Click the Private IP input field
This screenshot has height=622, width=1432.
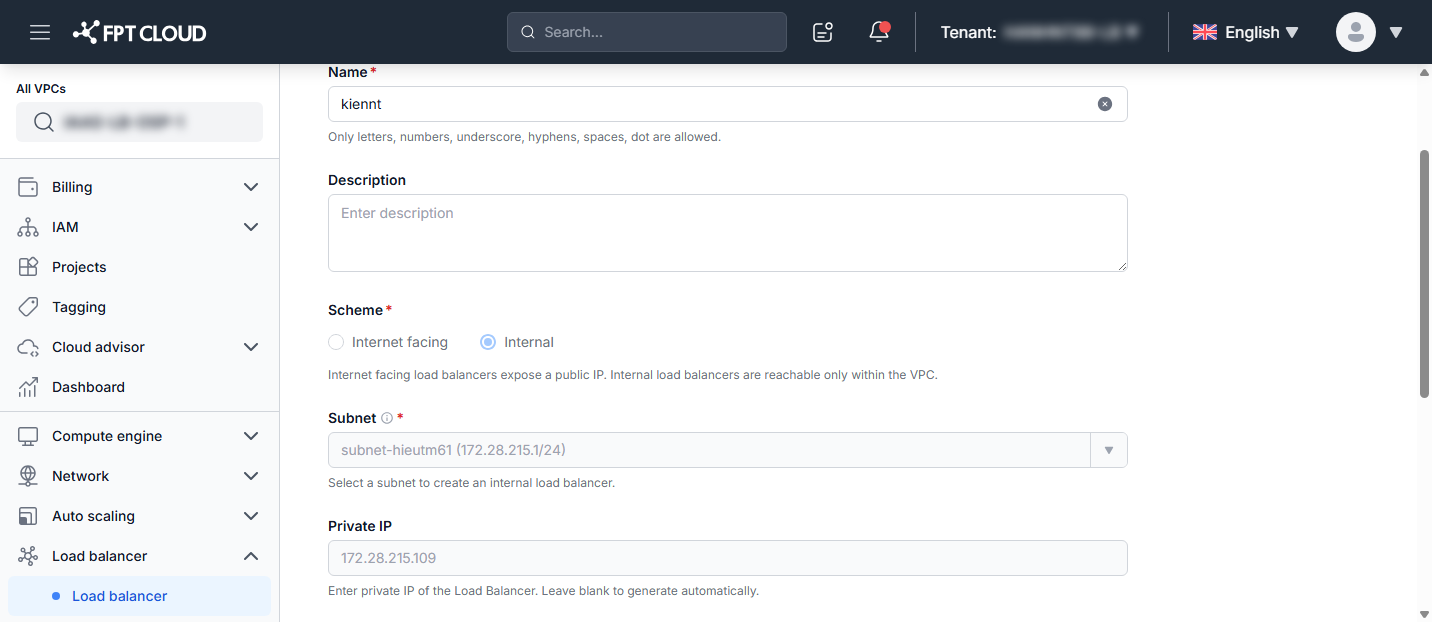[727, 558]
